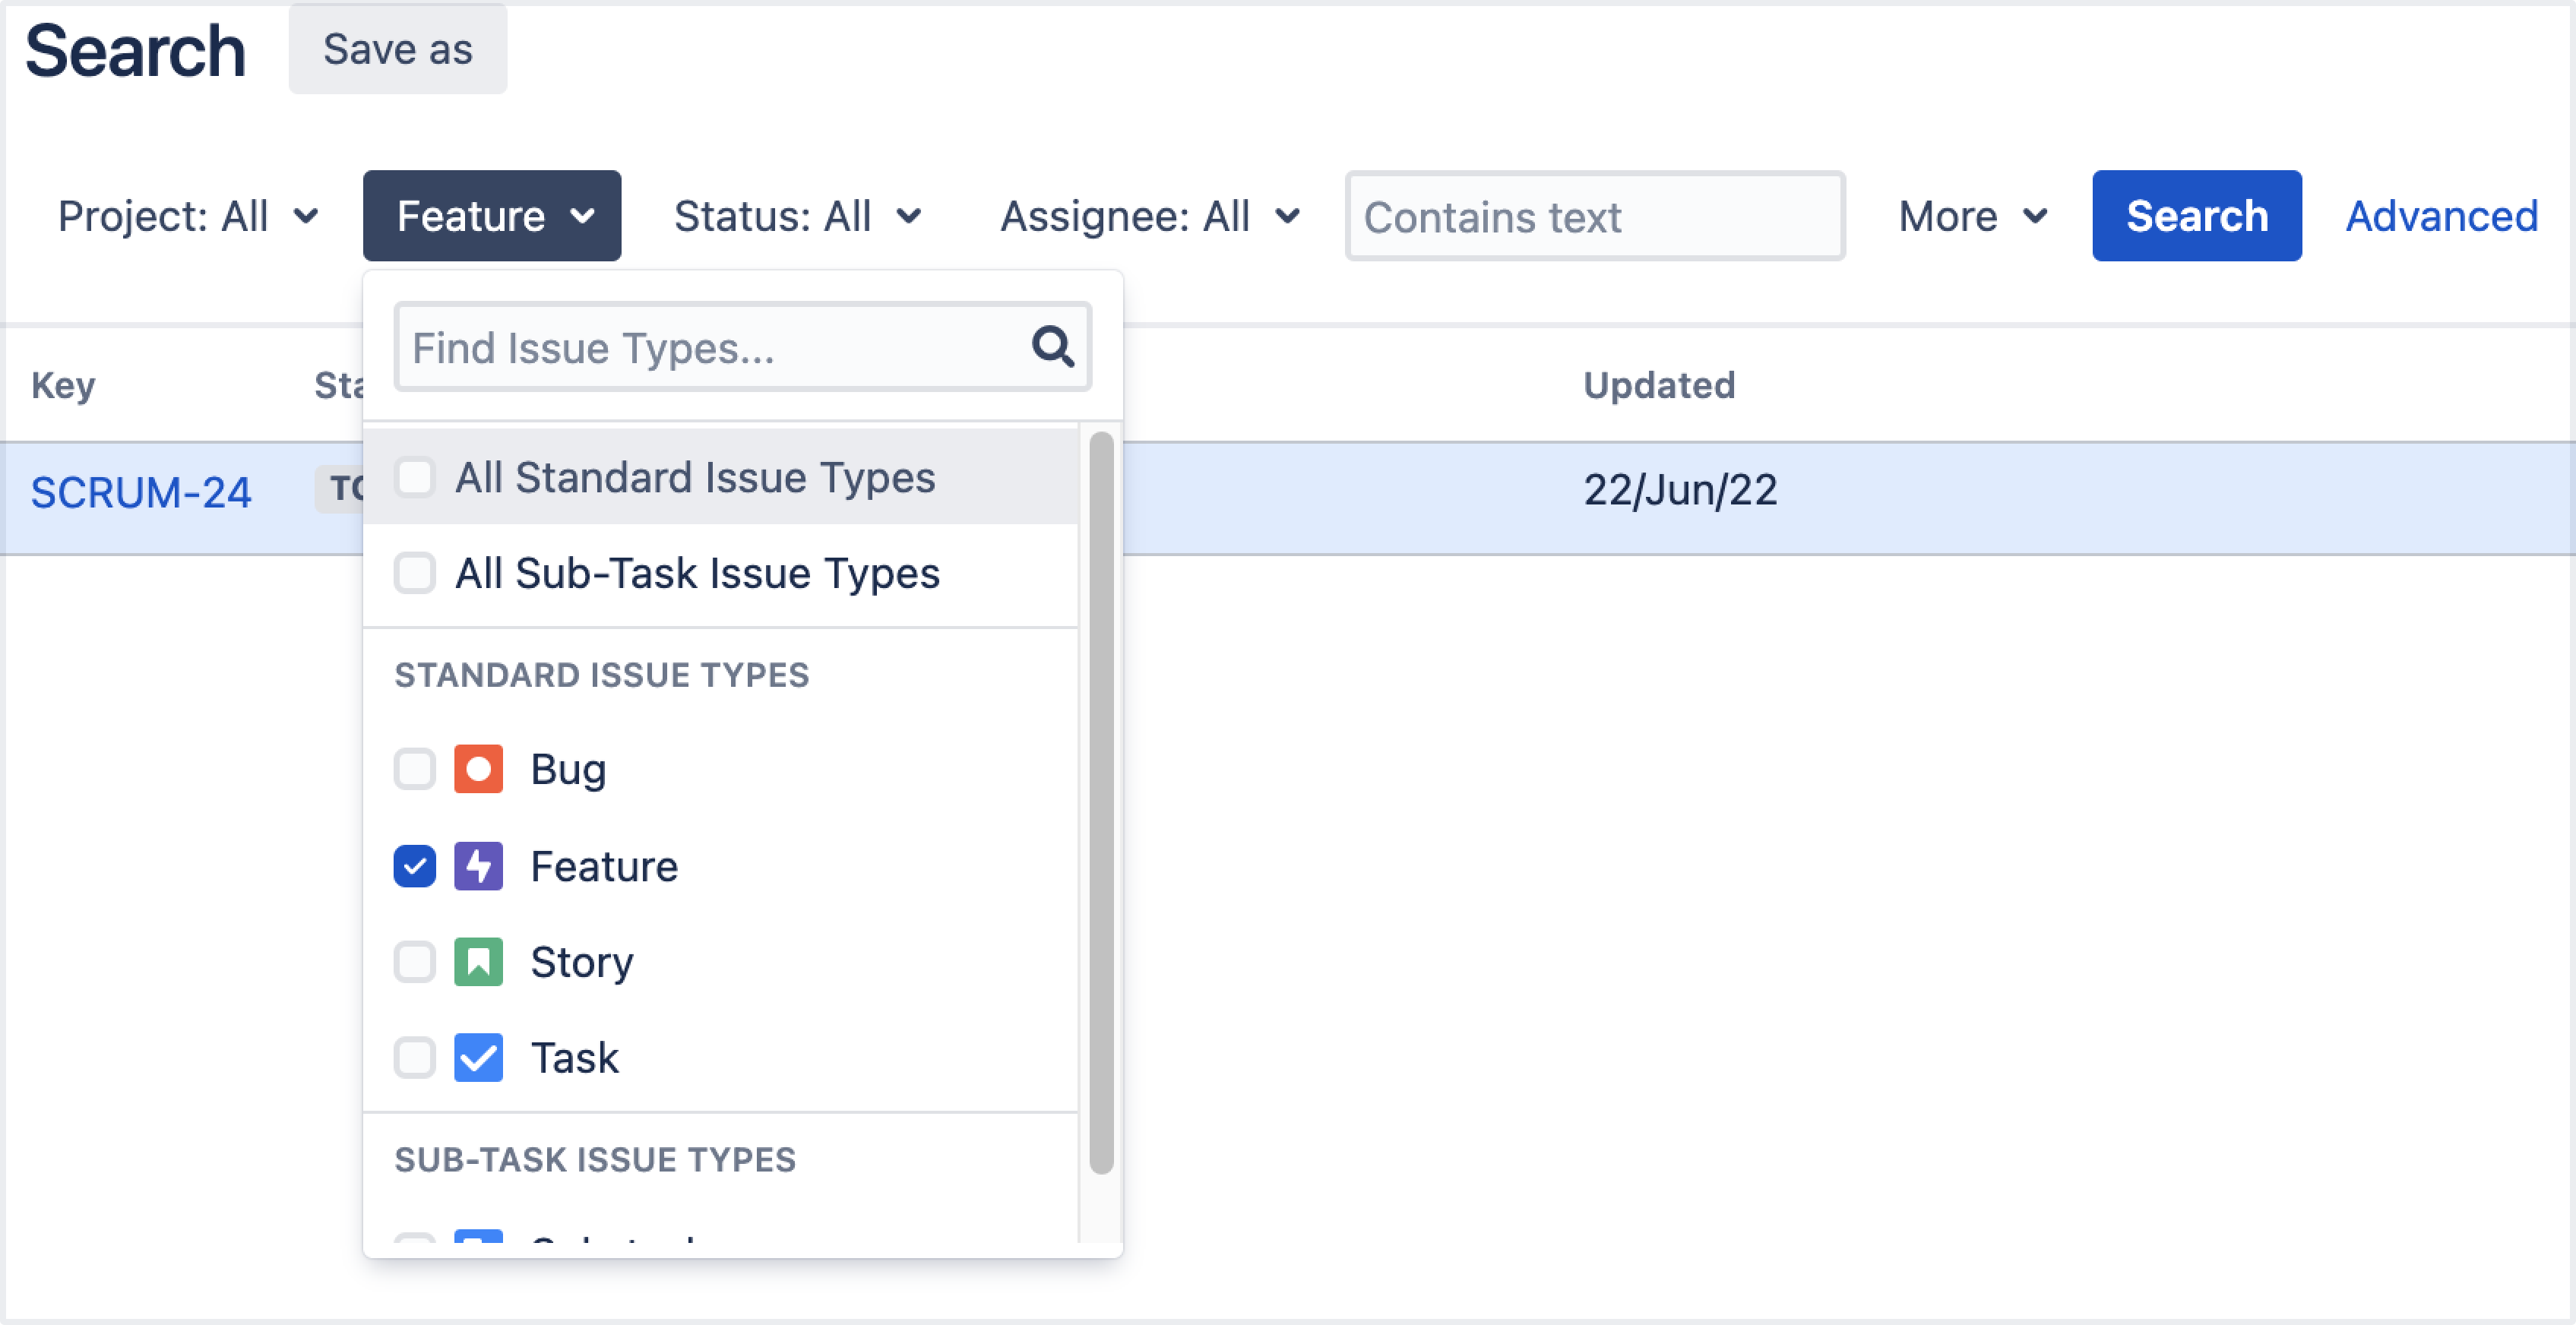Check the Bug checkbox

click(x=414, y=769)
